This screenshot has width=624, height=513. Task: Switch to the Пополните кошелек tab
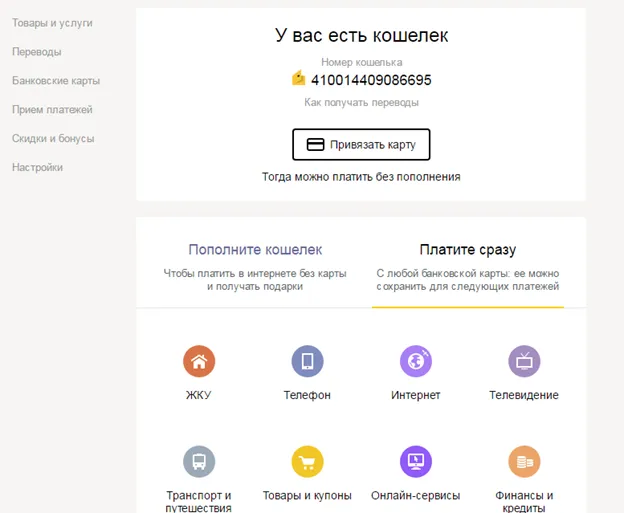click(255, 250)
